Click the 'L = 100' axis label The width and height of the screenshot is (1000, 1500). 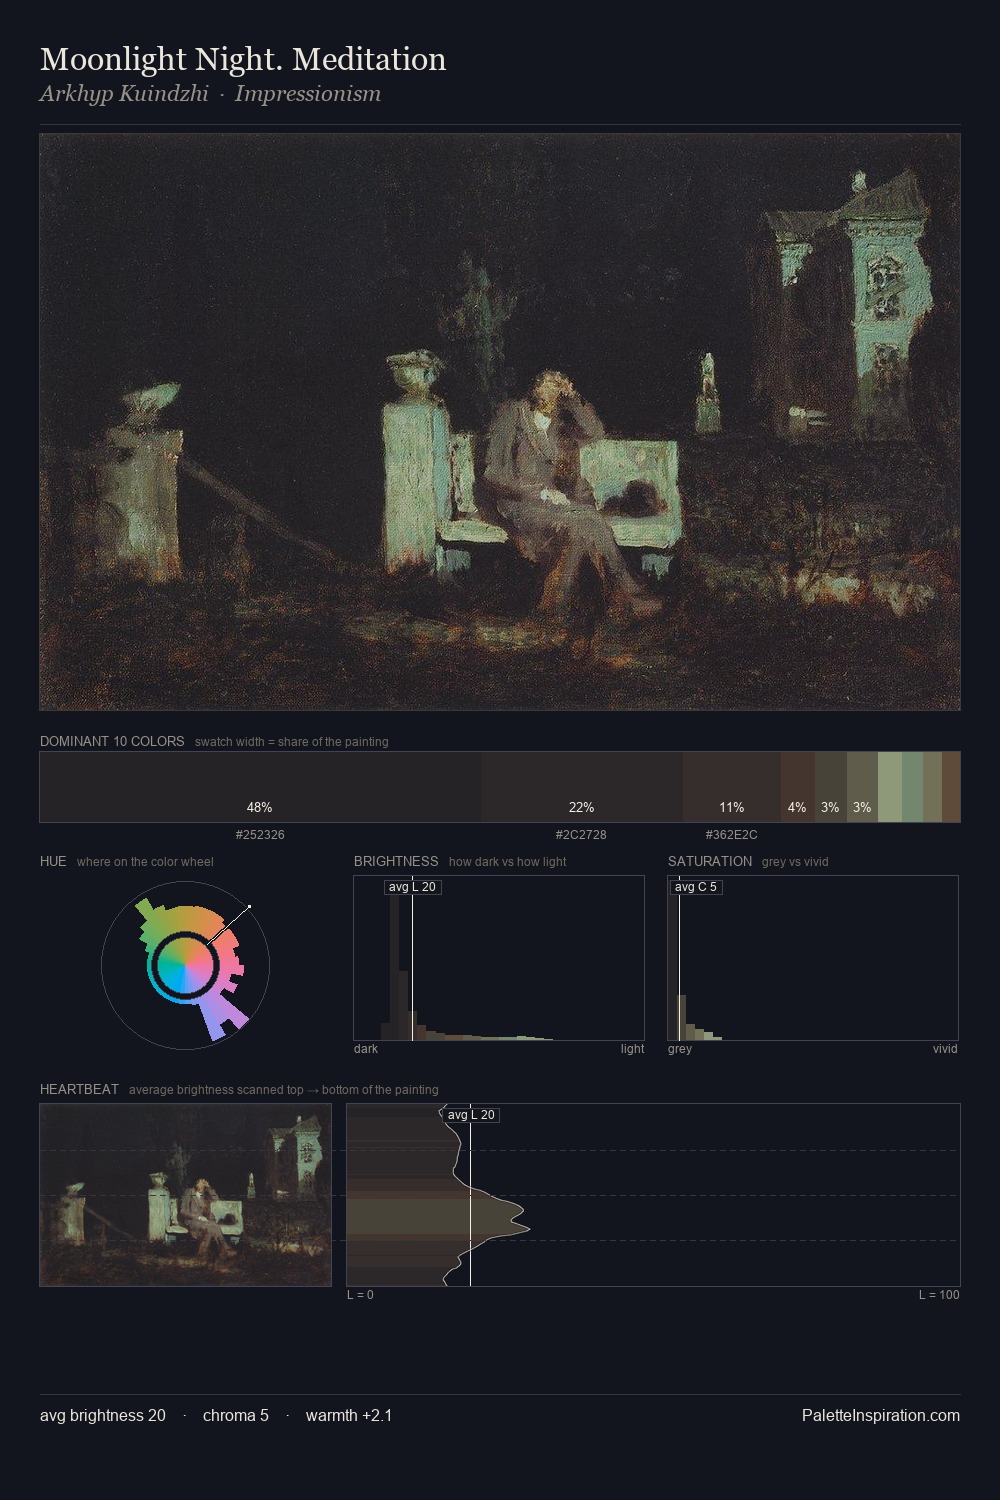[939, 1295]
